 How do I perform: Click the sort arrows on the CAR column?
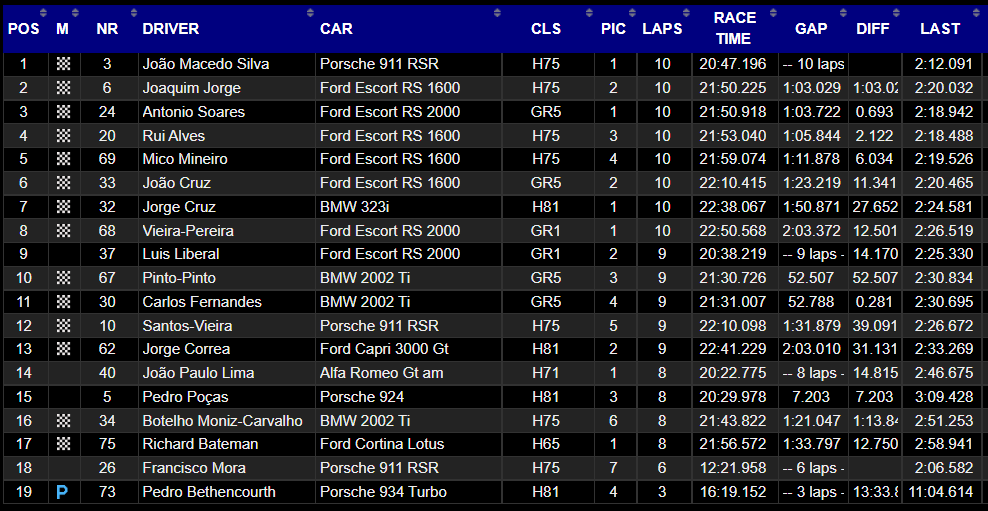click(x=495, y=13)
